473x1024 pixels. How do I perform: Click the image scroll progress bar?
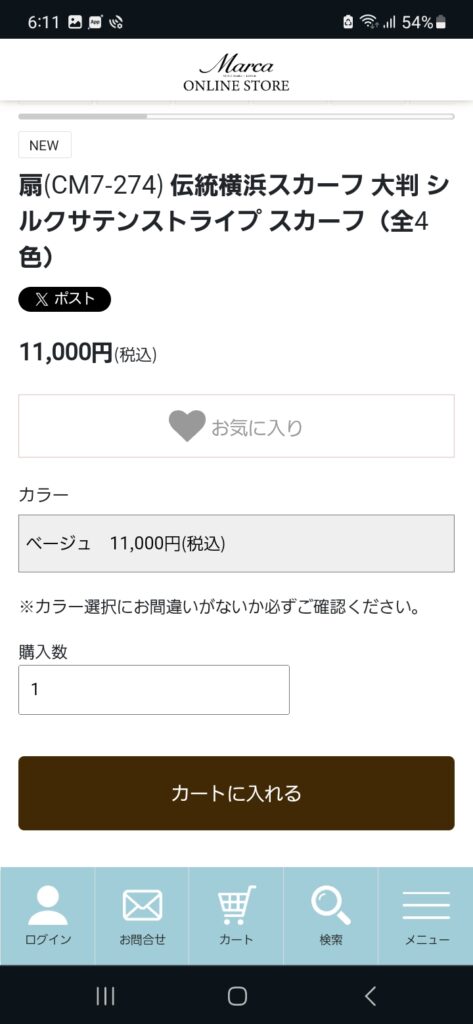coord(236,116)
